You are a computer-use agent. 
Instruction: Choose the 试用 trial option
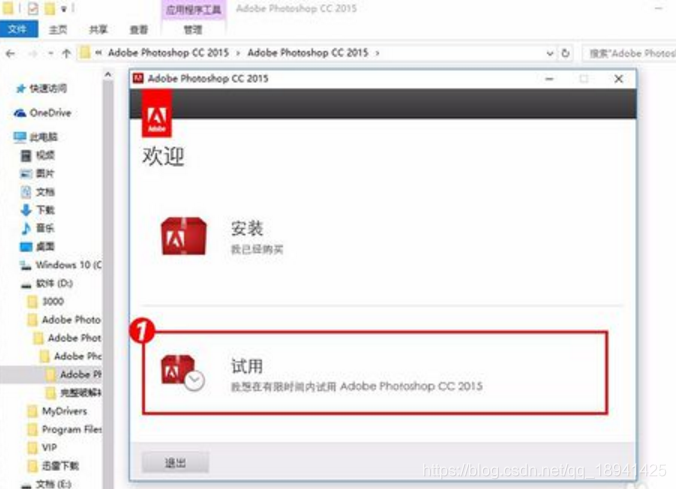375,373
